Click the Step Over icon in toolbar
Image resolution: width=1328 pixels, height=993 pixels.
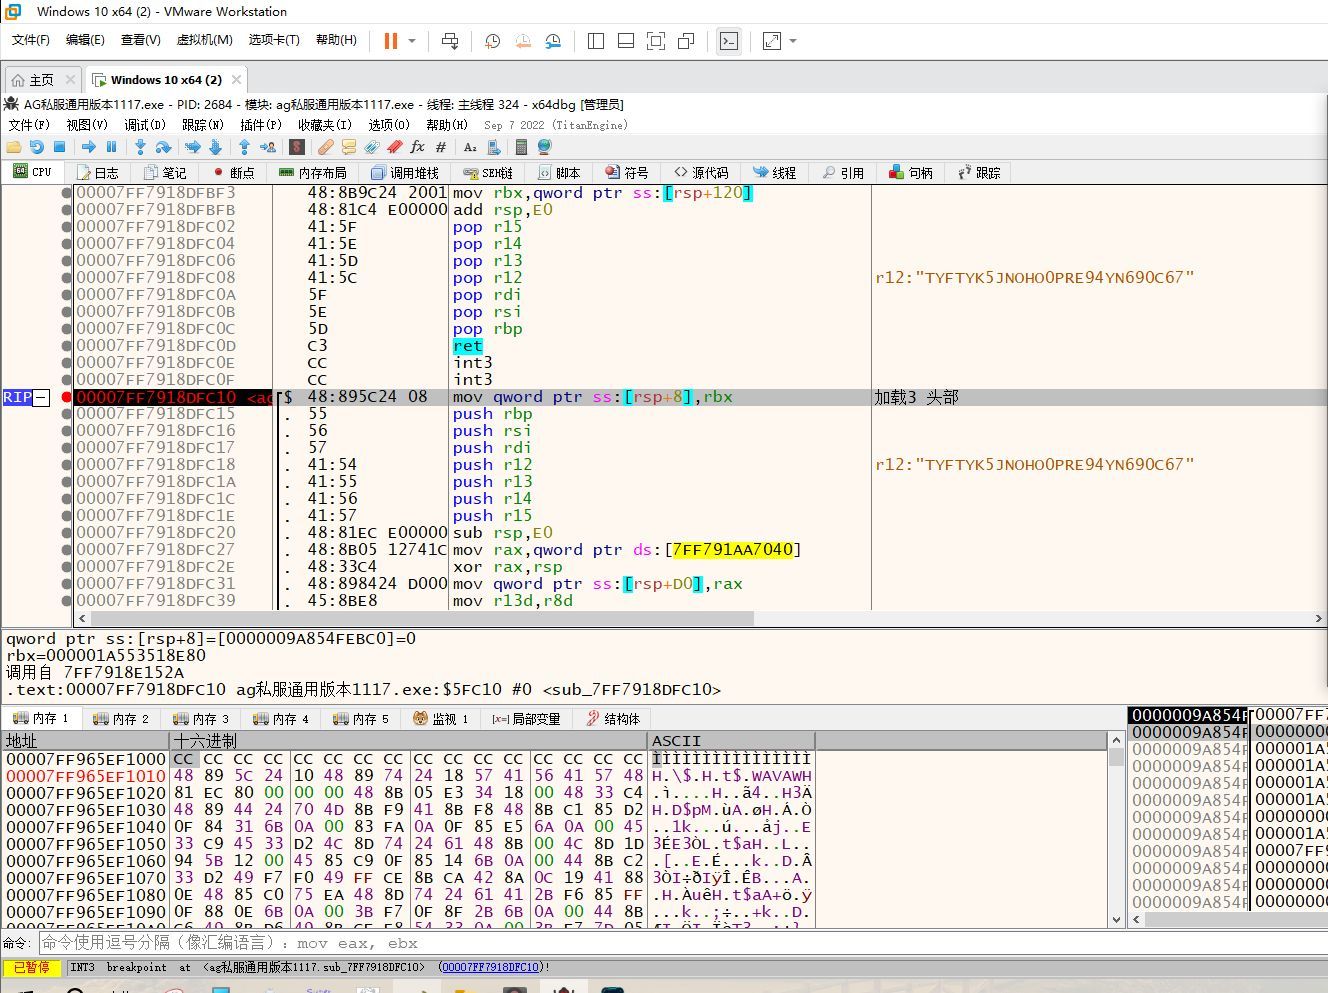[x=163, y=147]
